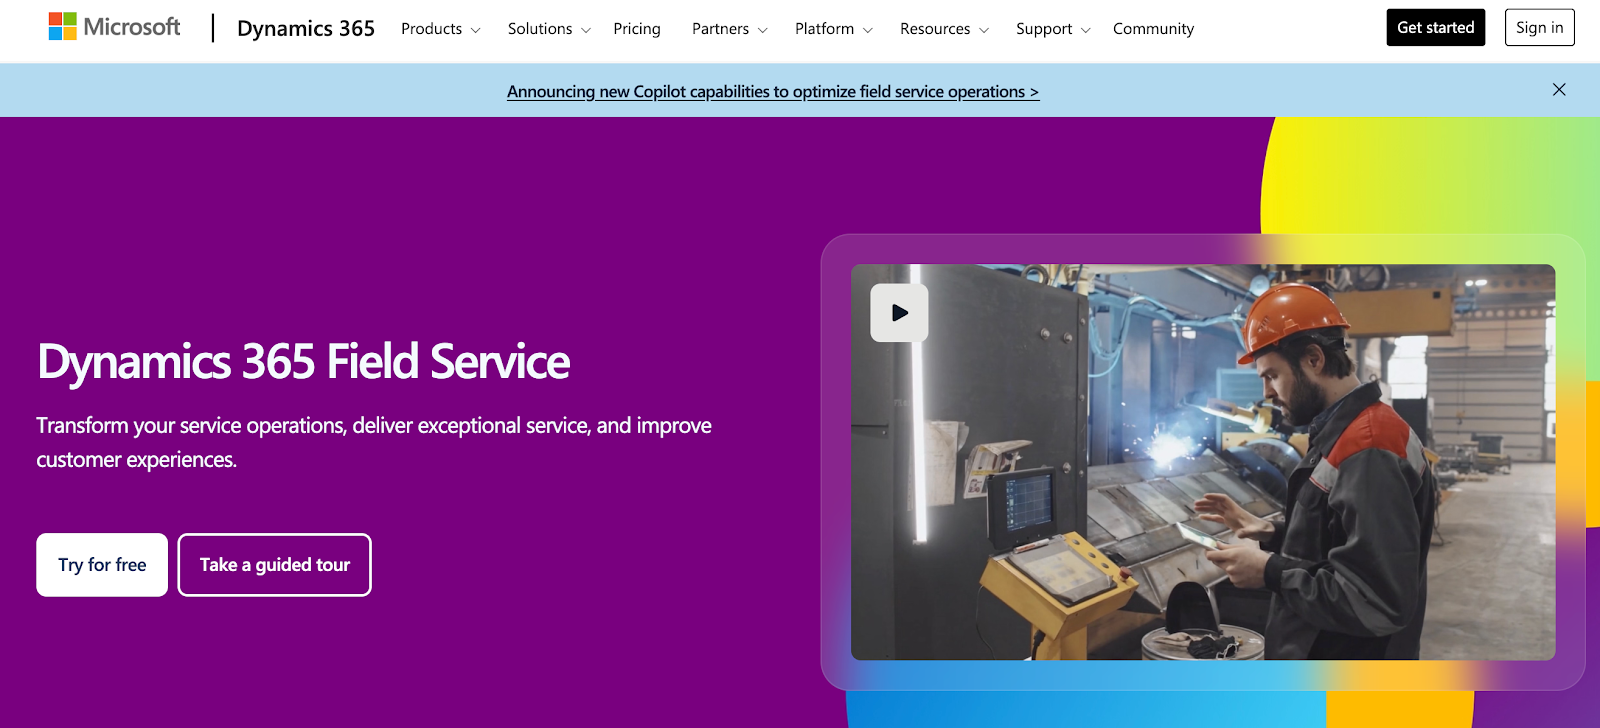Open the Copilot capabilities announcement link
The height and width of the screenshot is (728, 1600).
pyautogui.click(x=773, y=91)
